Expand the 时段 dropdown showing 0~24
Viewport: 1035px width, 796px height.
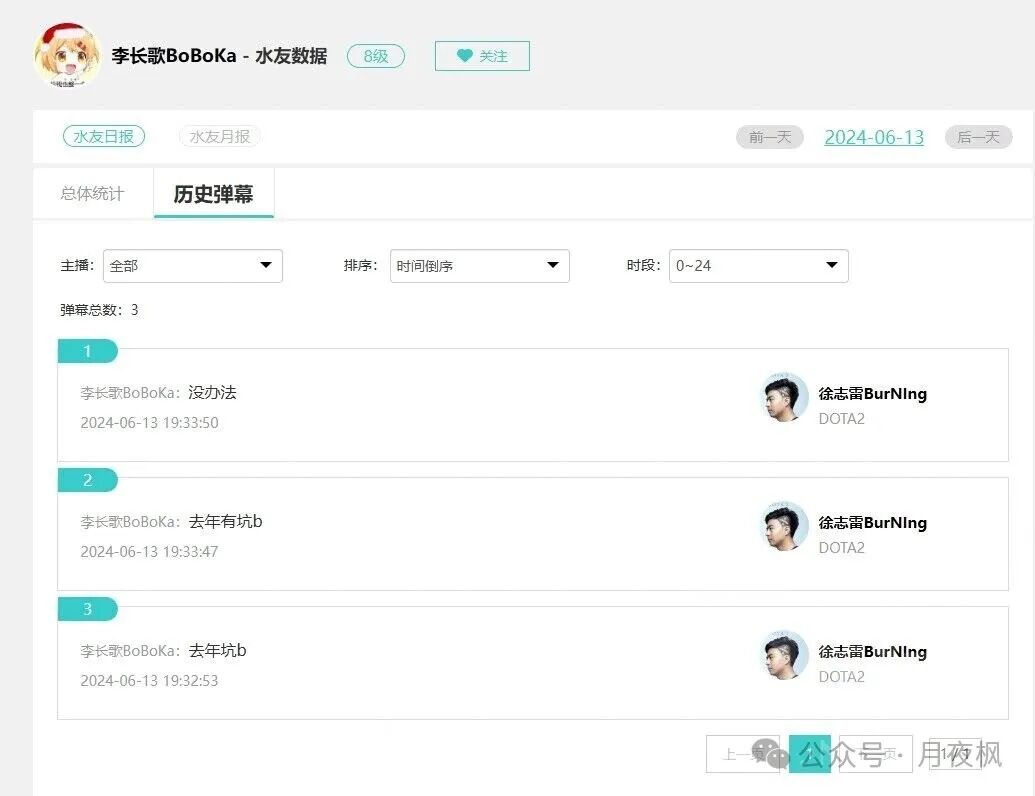tap(759, 266)
